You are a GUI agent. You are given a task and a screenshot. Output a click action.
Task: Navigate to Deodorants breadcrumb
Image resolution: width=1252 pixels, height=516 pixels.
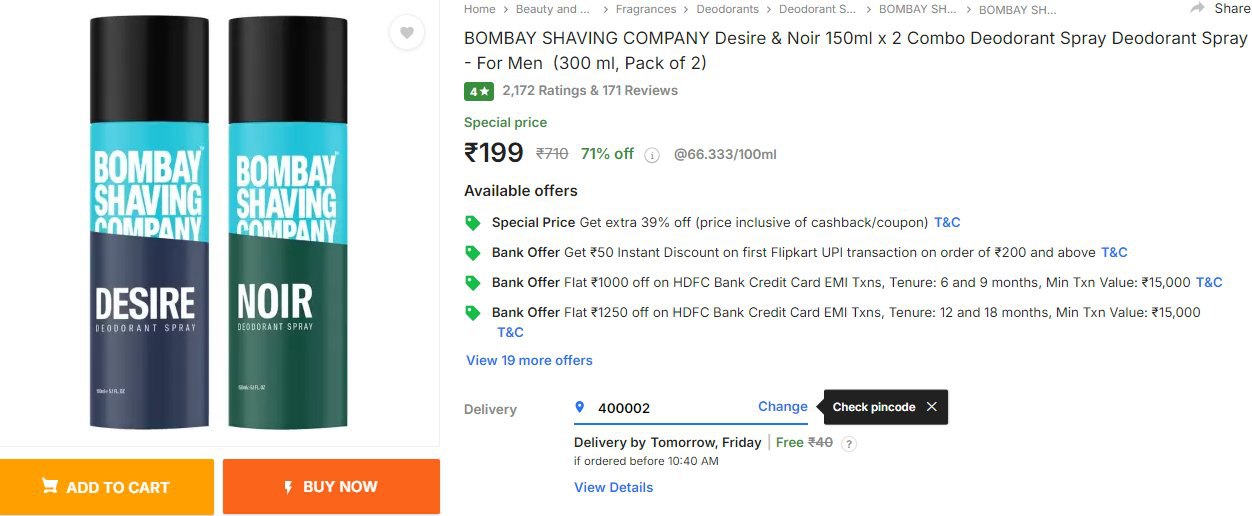pyautogui.click(x=727, y=9)
